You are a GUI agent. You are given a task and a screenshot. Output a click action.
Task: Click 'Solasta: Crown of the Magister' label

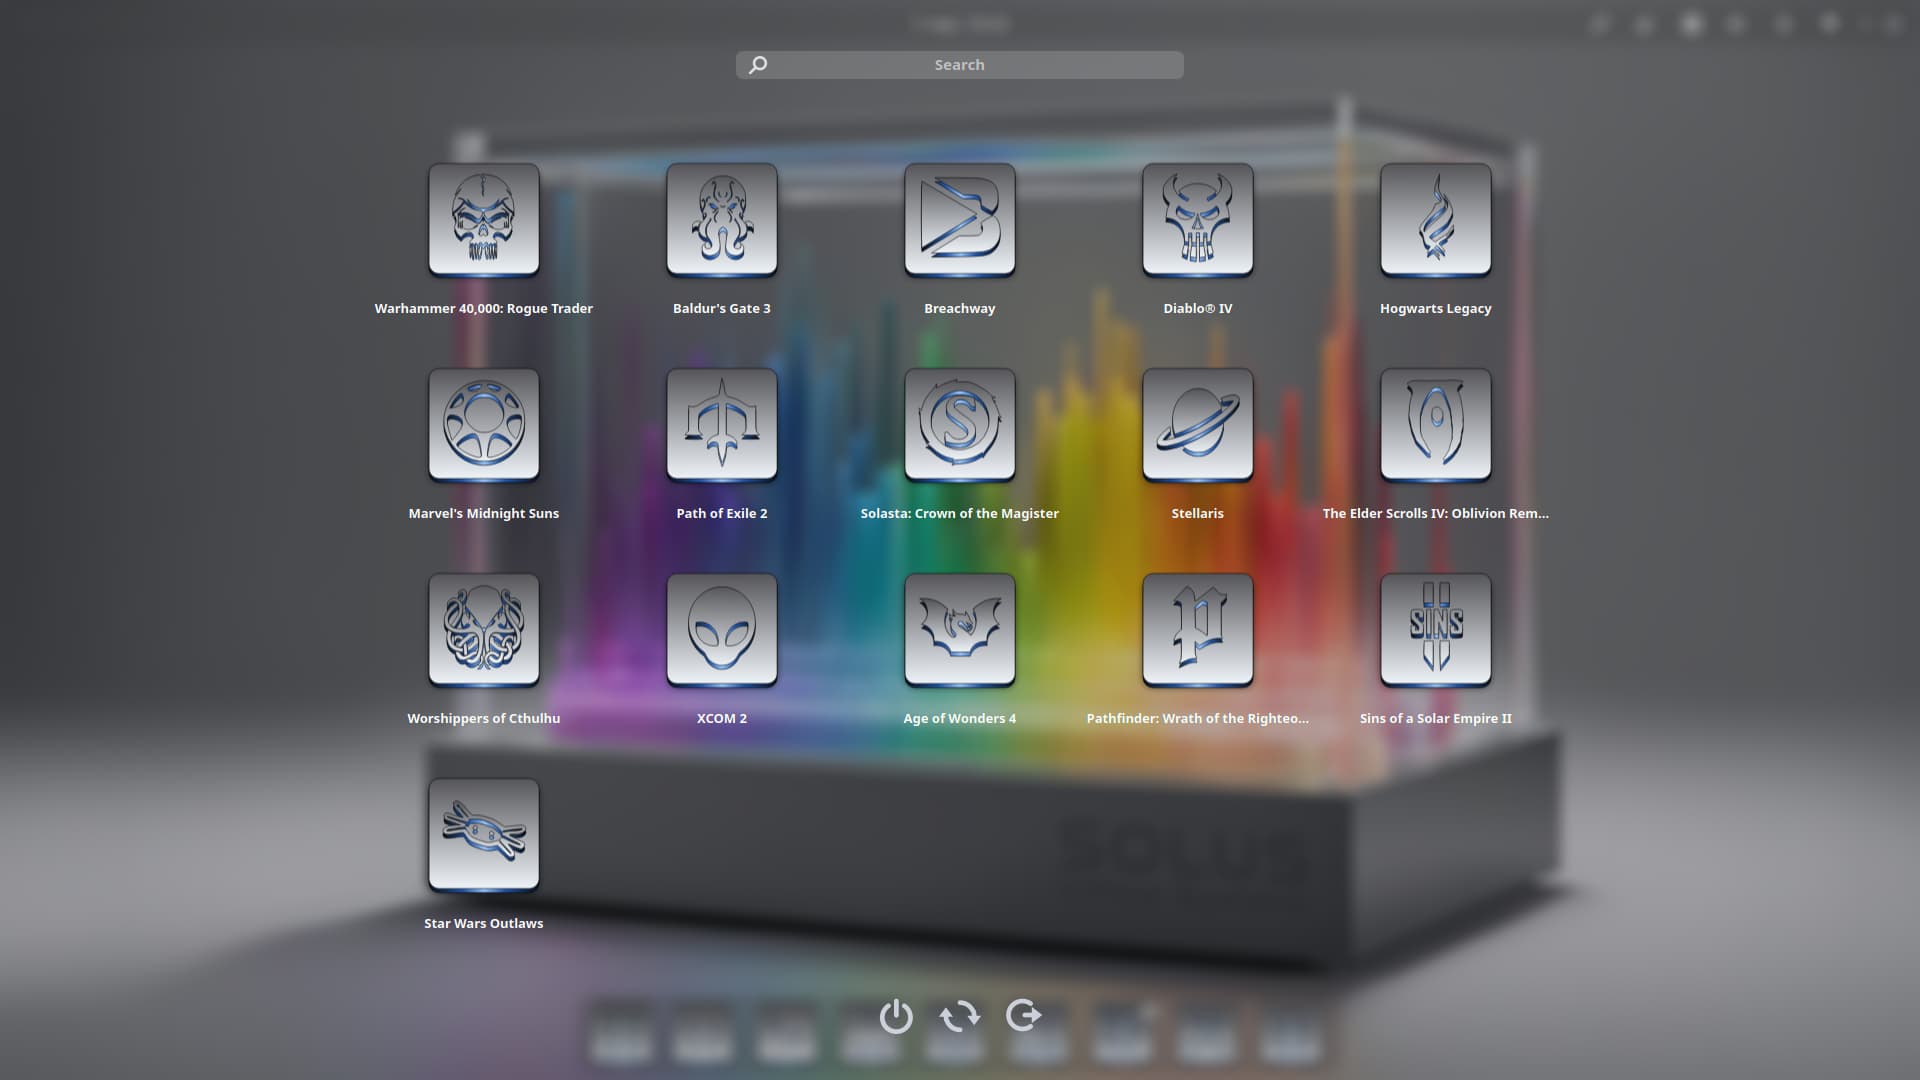tap(960, 513)
